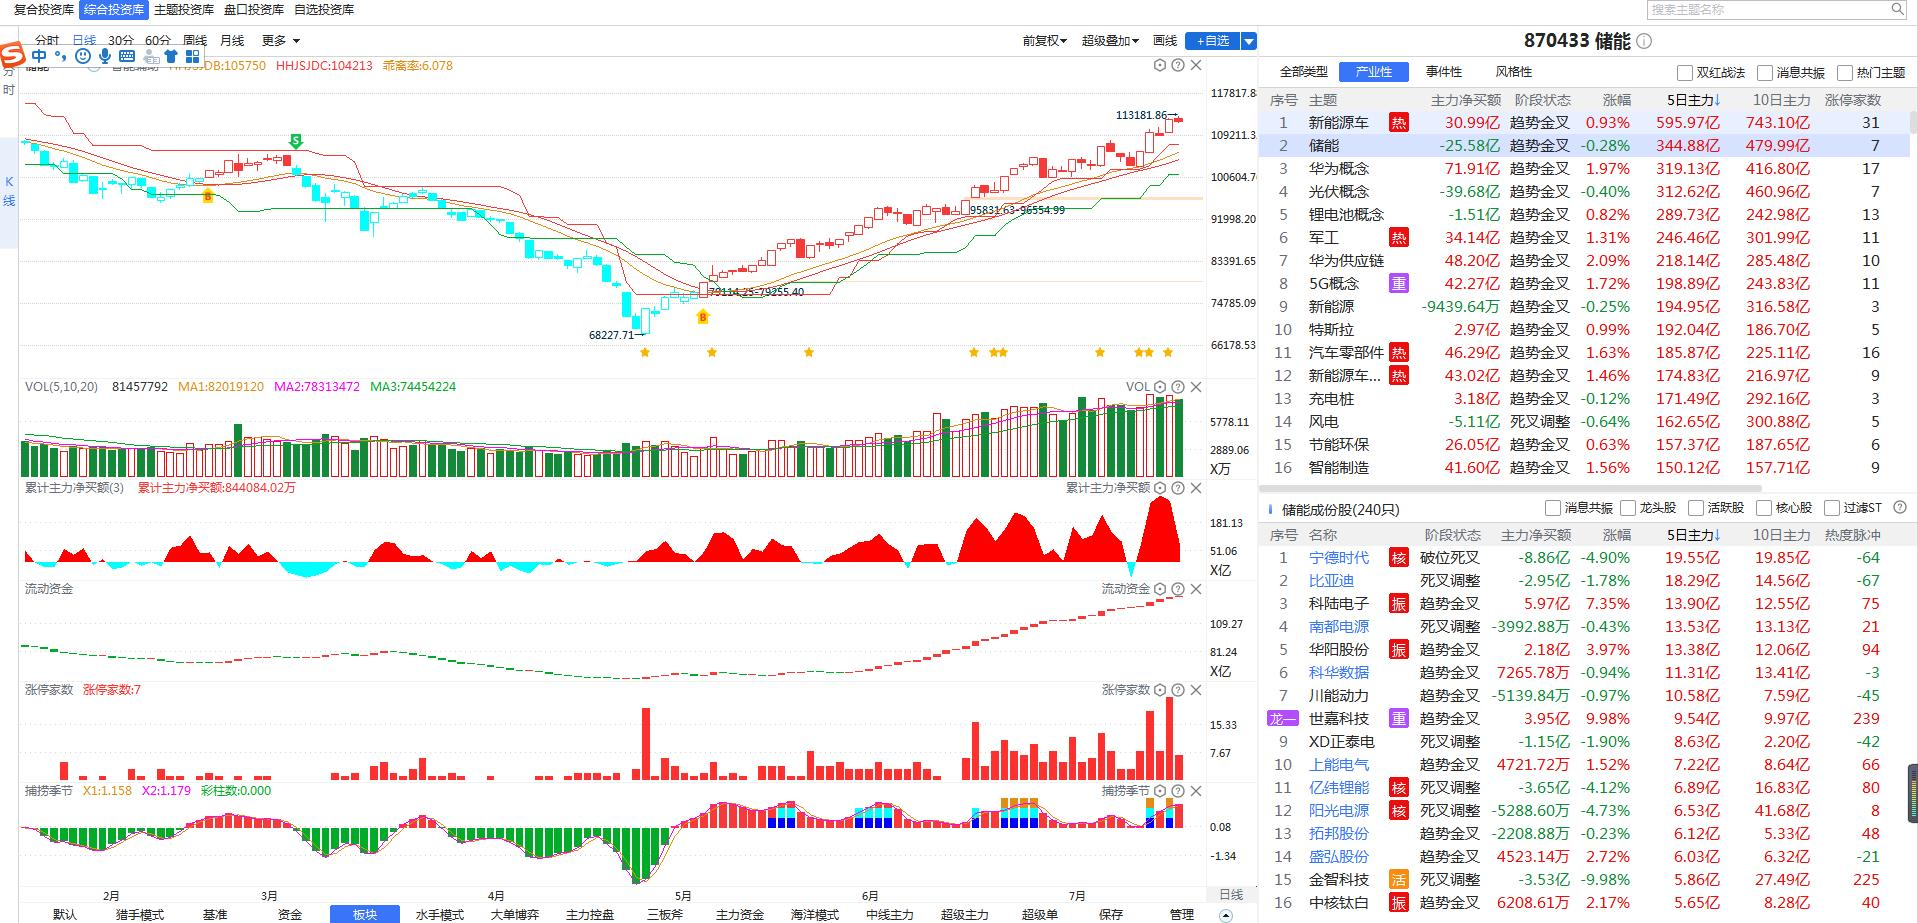Open 累计主力净买额 indicator settings icon
This screenshot has height=923, width=1918.
1160,488
